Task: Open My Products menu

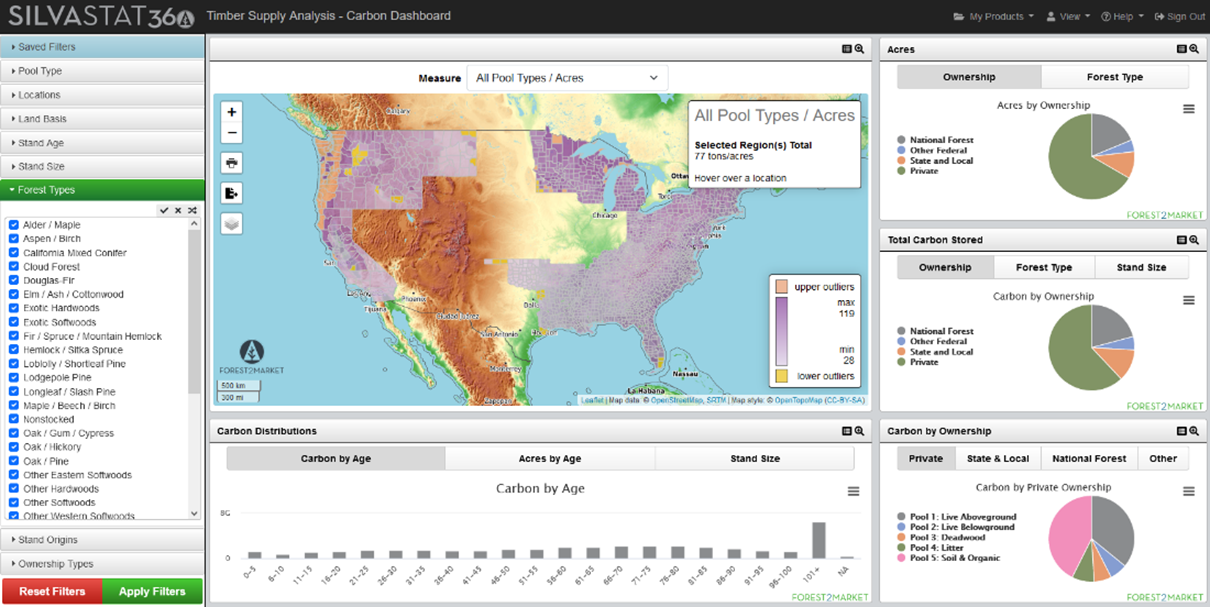Action: [994, 16]
